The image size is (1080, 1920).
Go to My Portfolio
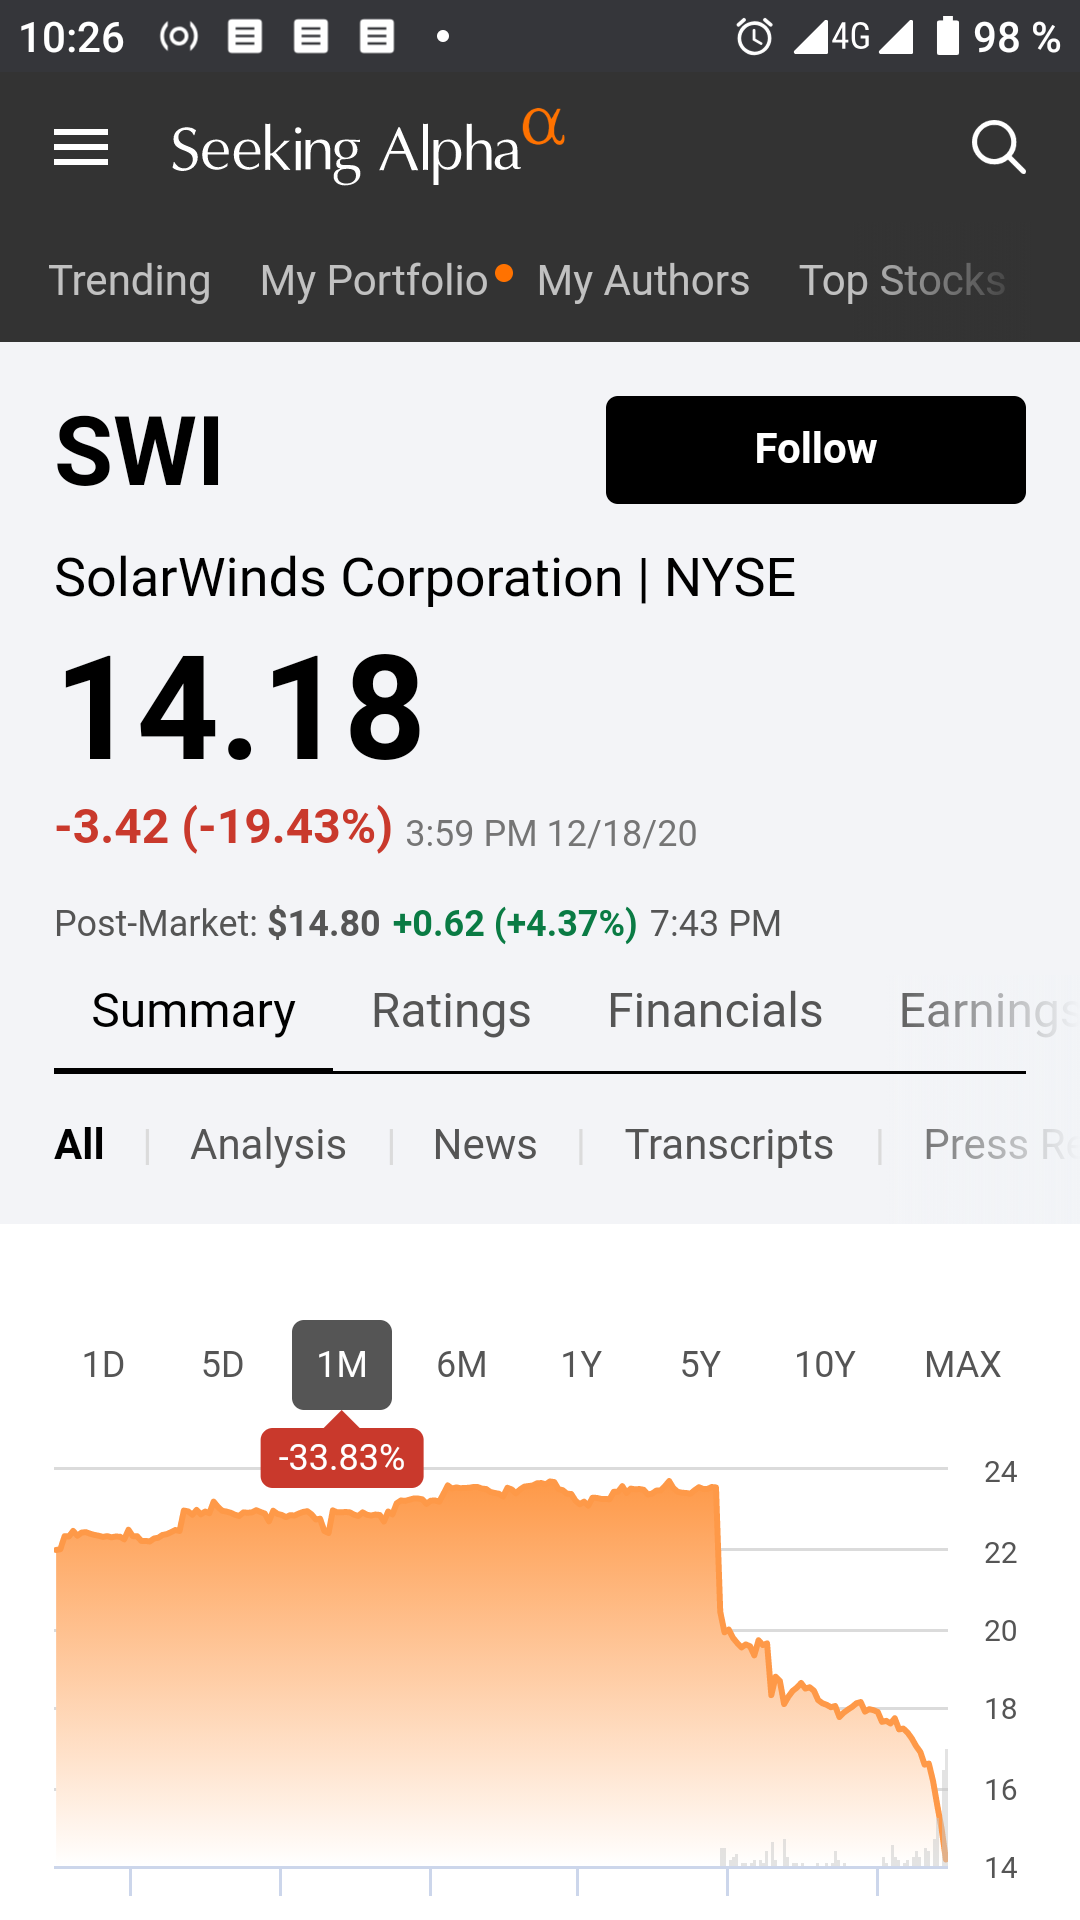click(x=374, y=281)
